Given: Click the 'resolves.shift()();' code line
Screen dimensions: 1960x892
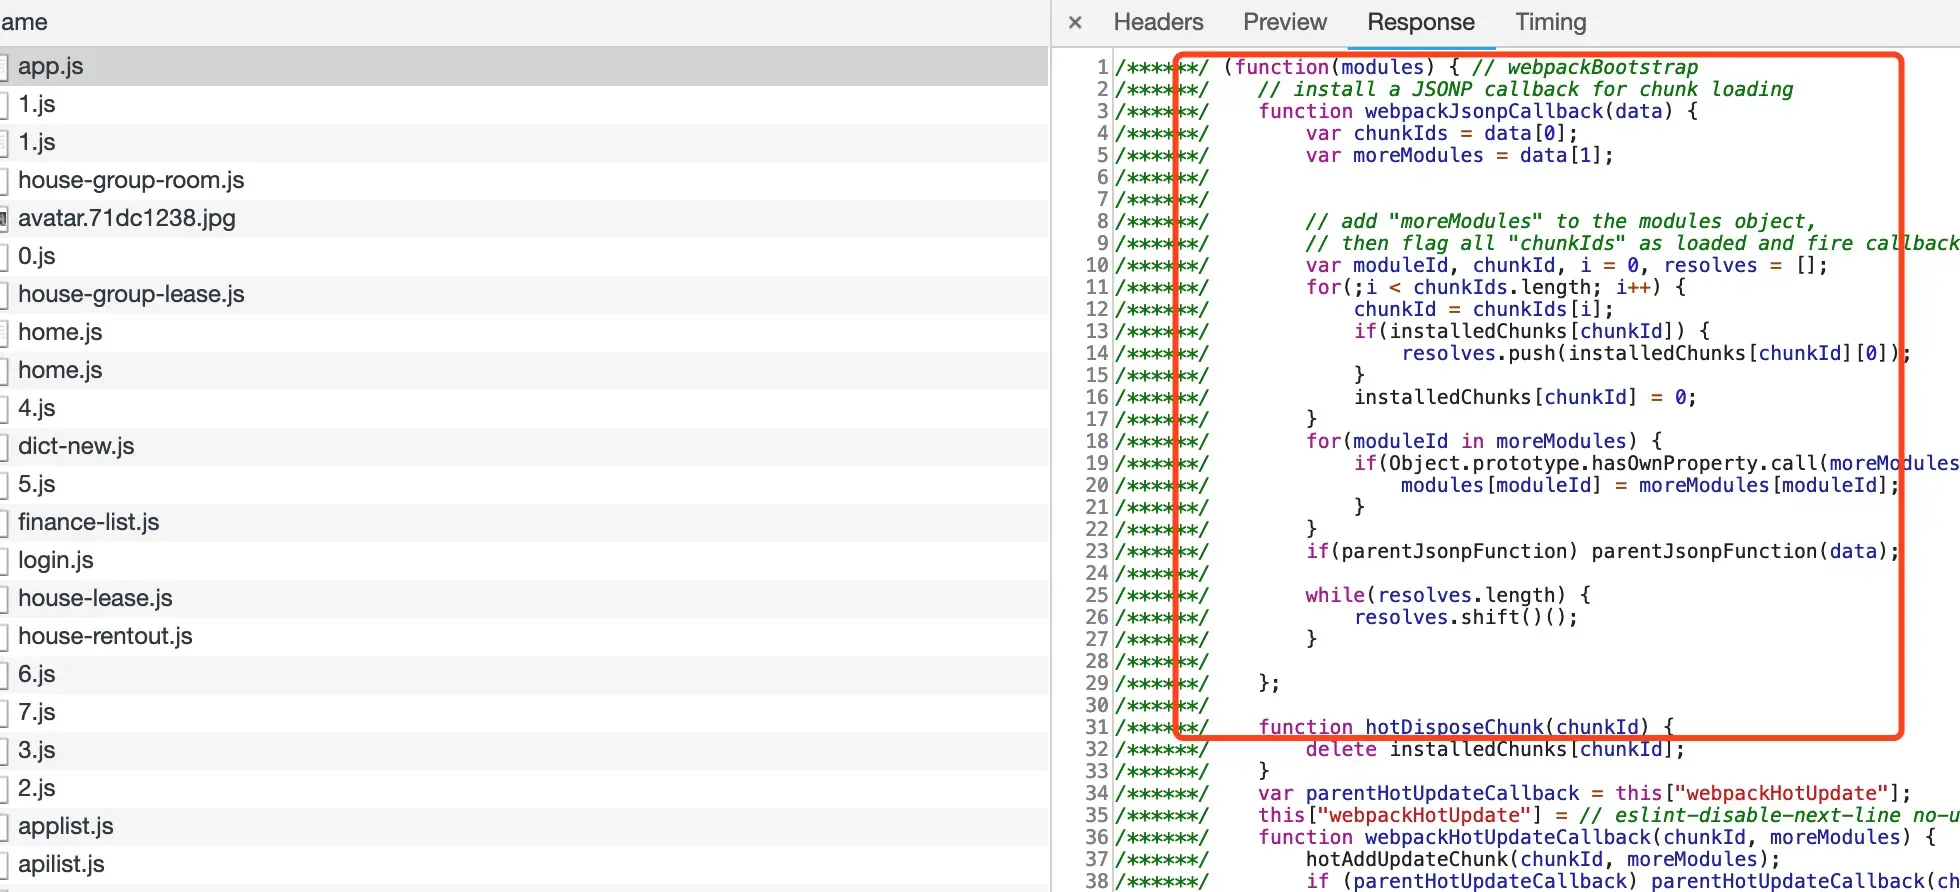Looking at the screenshot, I should click(1465, 617).
